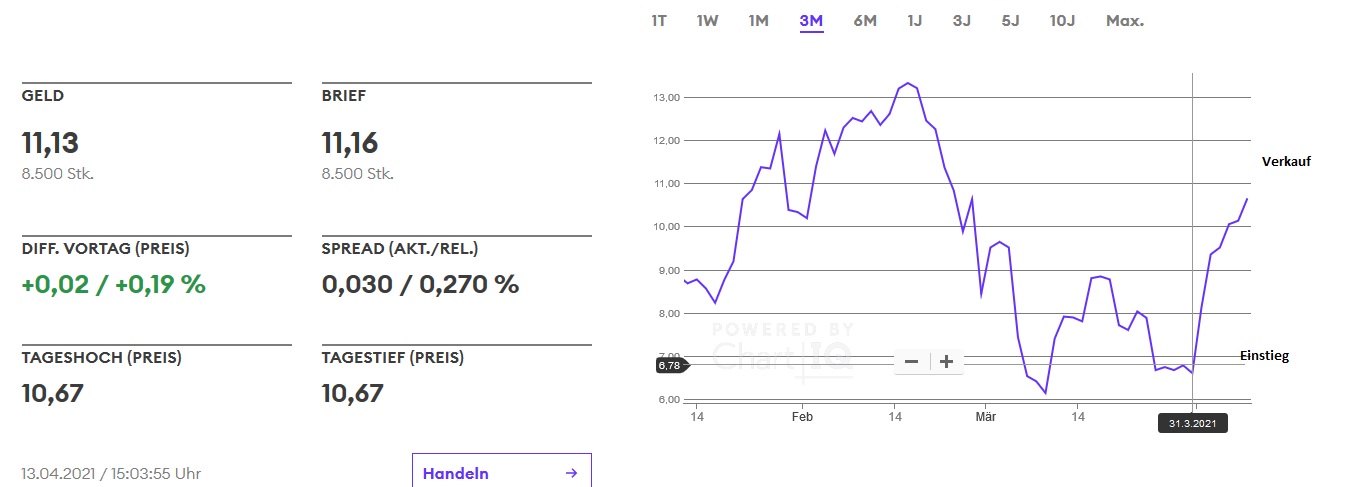Select the active 3M range tab
Screen dimensions: 1365x487
pyautogui.click(x=811, y=21)
